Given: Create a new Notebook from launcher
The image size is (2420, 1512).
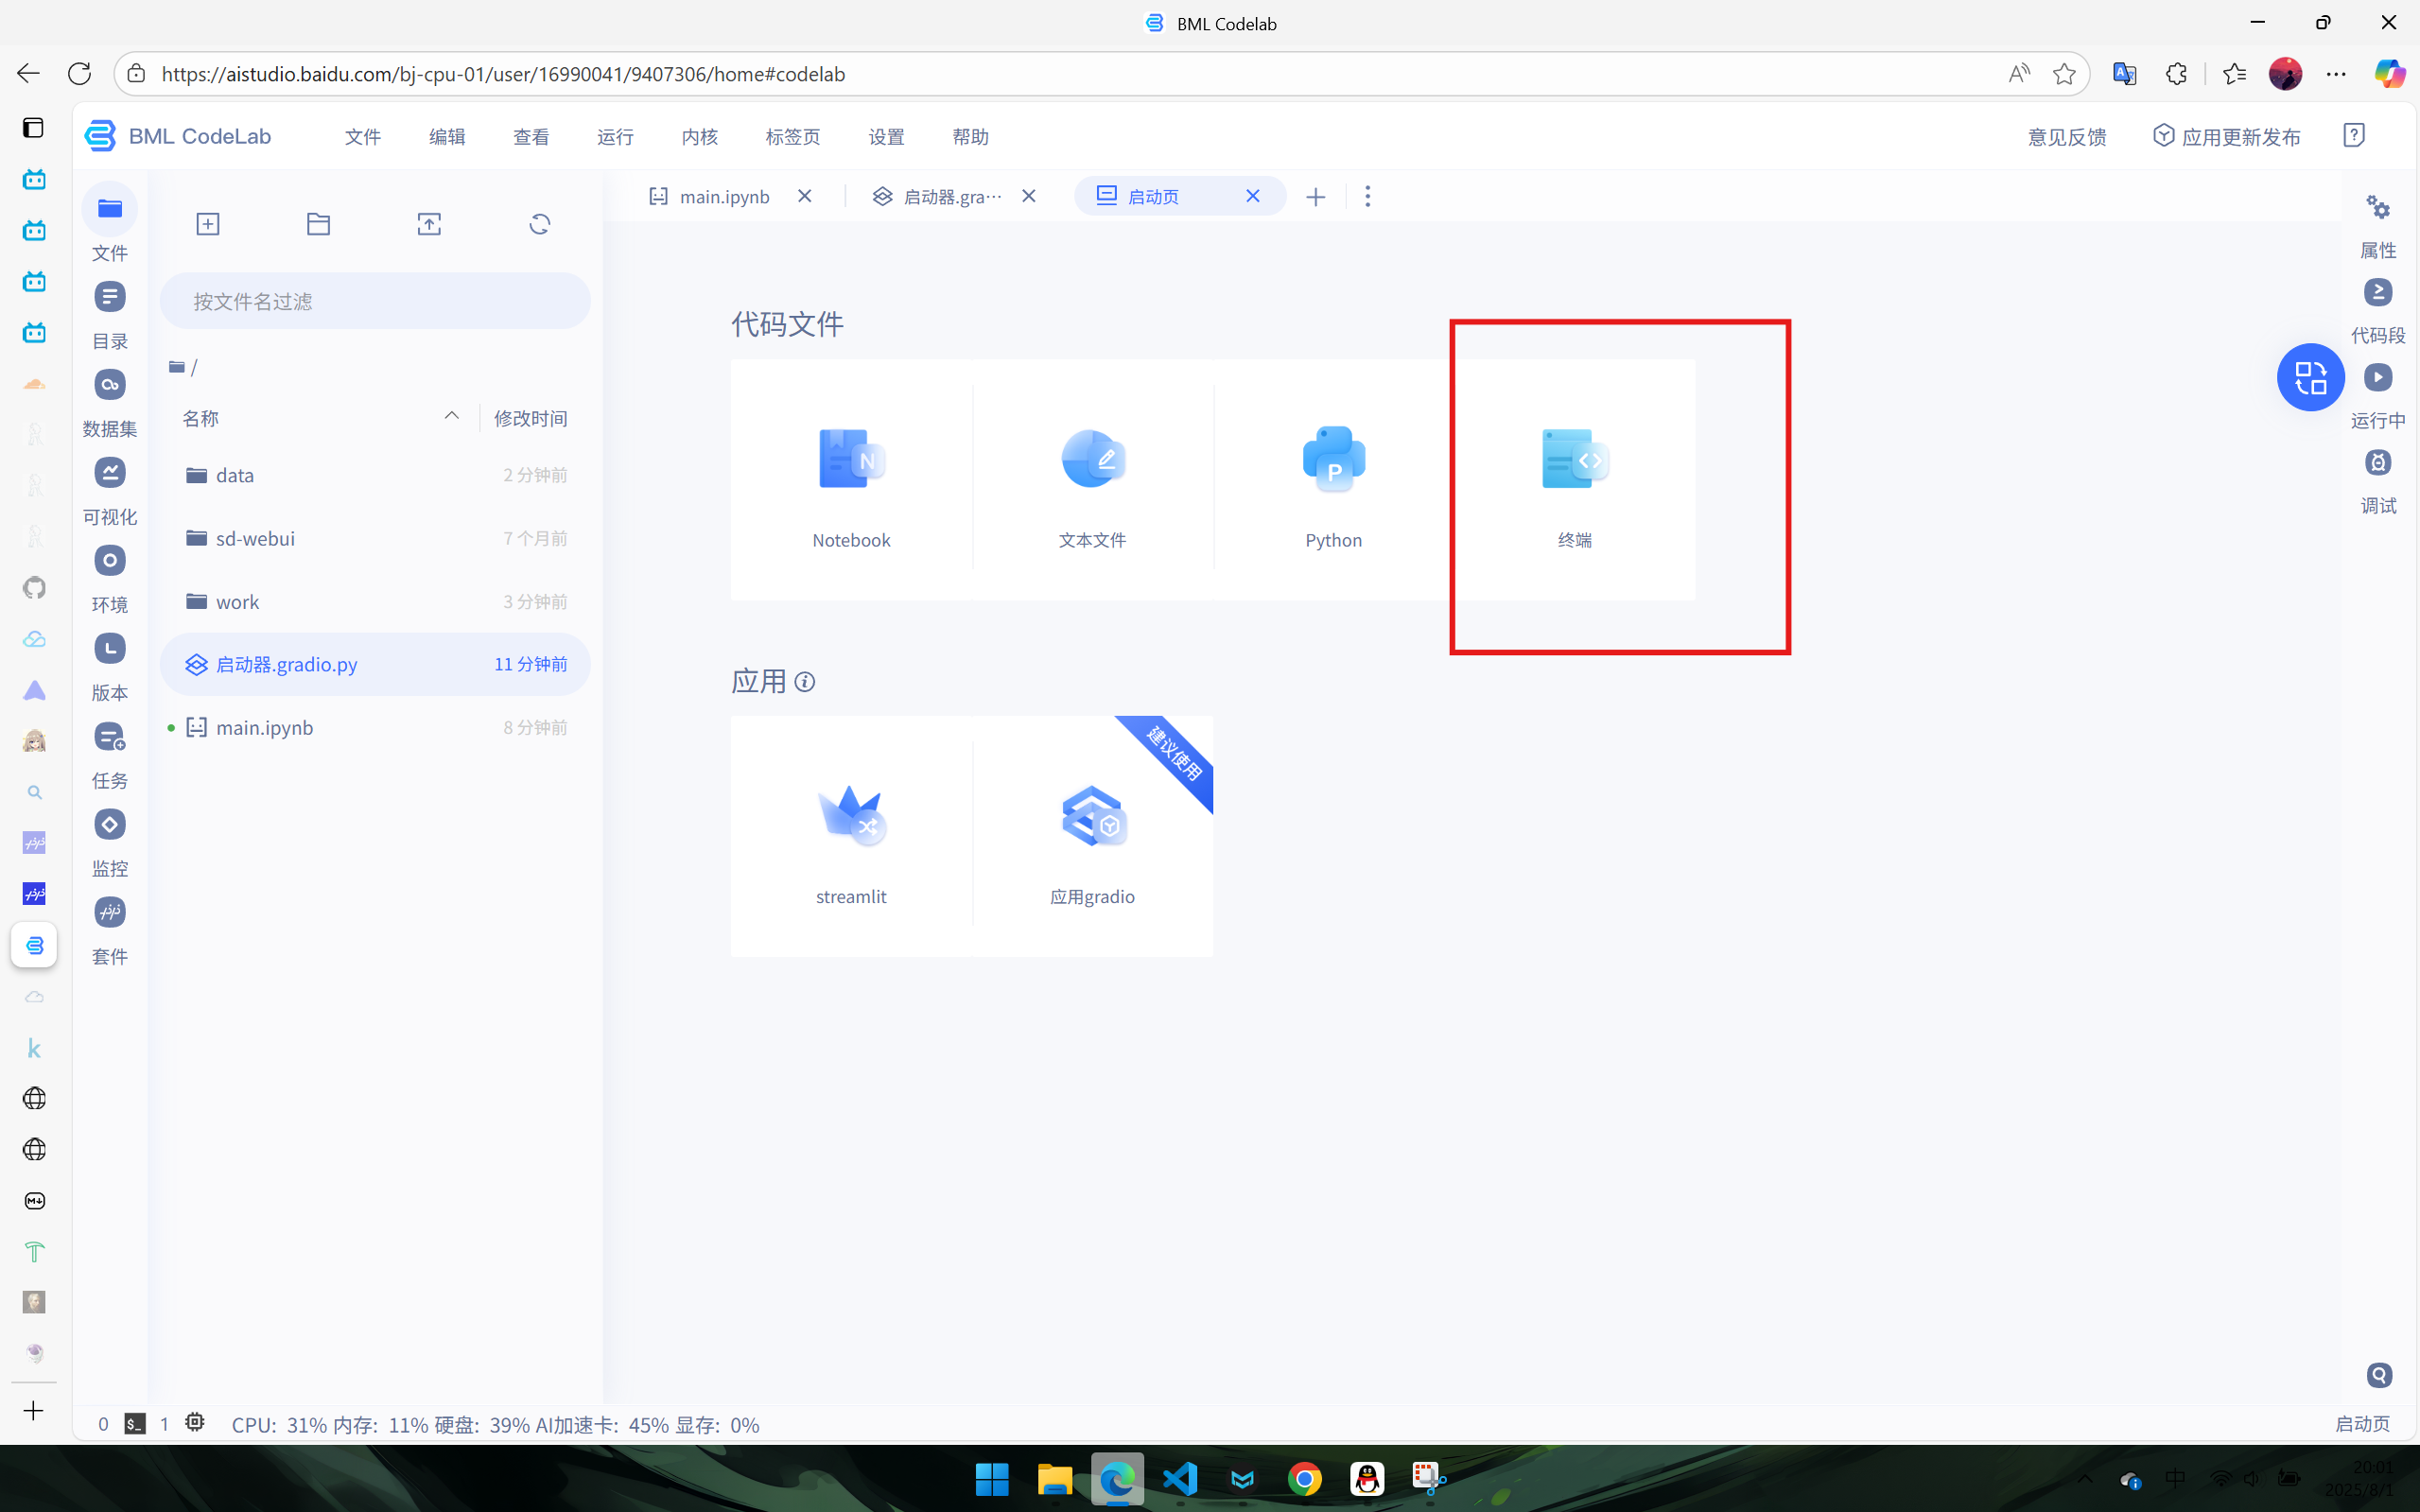Looking at the screenshot, I should click(x=851, y=480).
